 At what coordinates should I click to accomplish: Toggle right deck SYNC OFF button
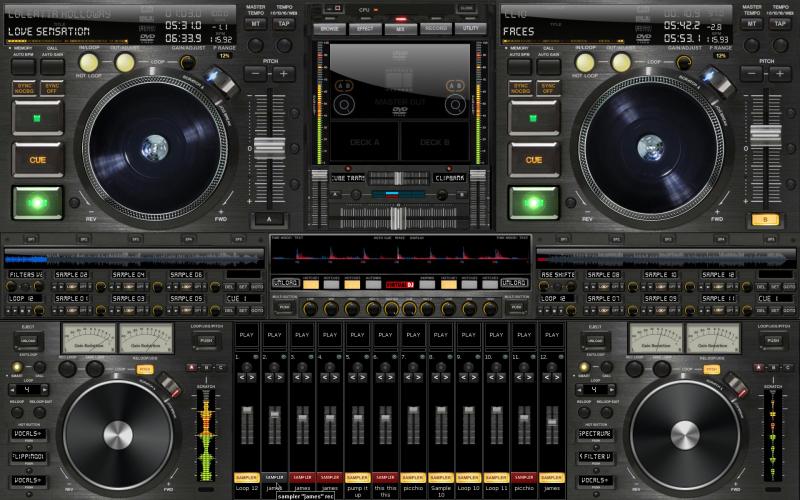[x=548, y=88]
